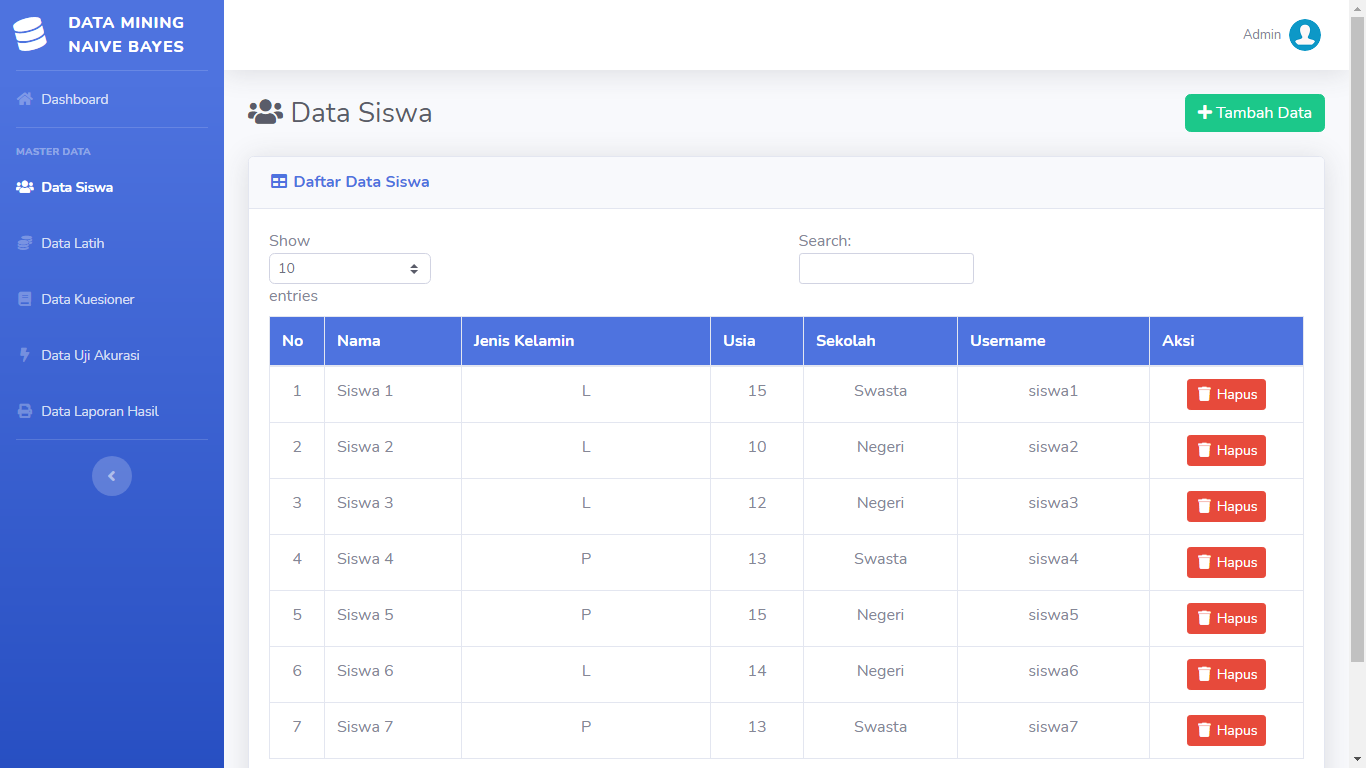Click Hapus in the Siswa 5 row
The height and width of the screenshot is (768, 1366).
click(1226, 619)
